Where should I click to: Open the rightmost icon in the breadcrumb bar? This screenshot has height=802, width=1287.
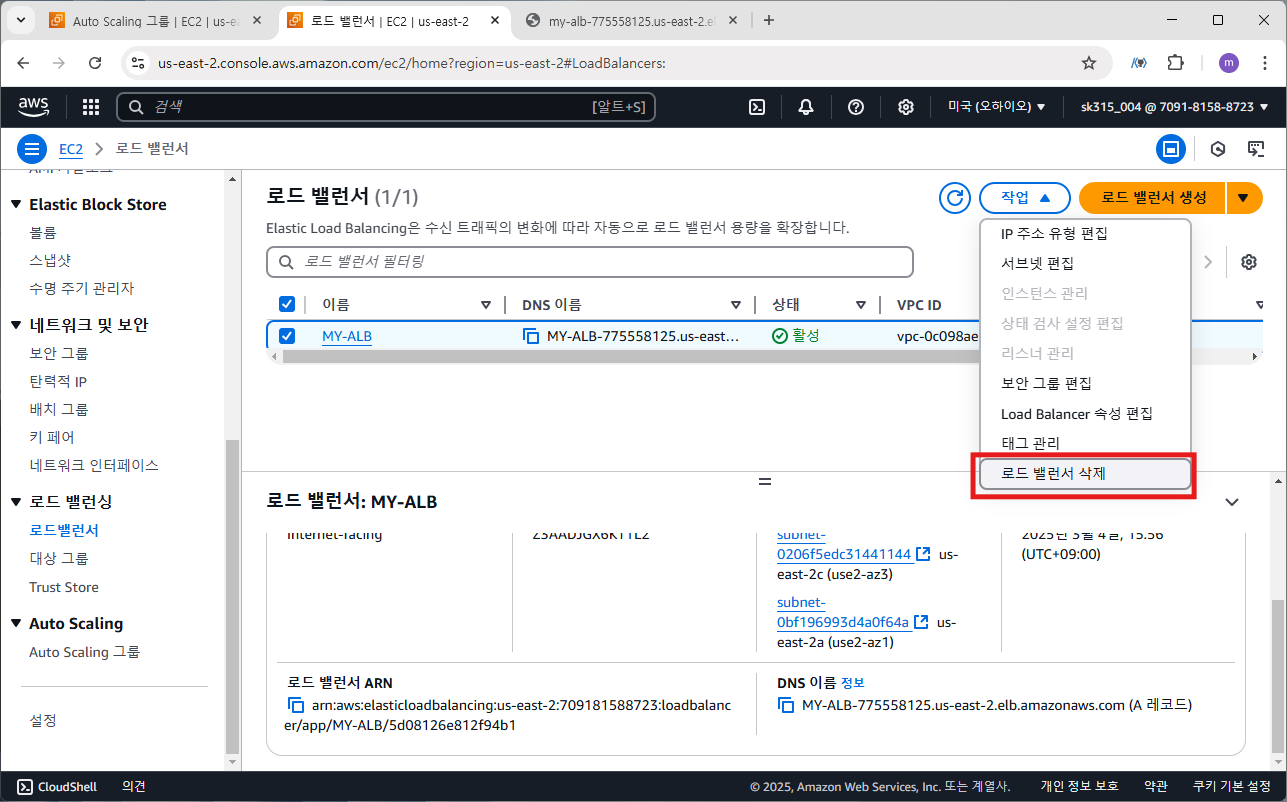coord(1257,149)
